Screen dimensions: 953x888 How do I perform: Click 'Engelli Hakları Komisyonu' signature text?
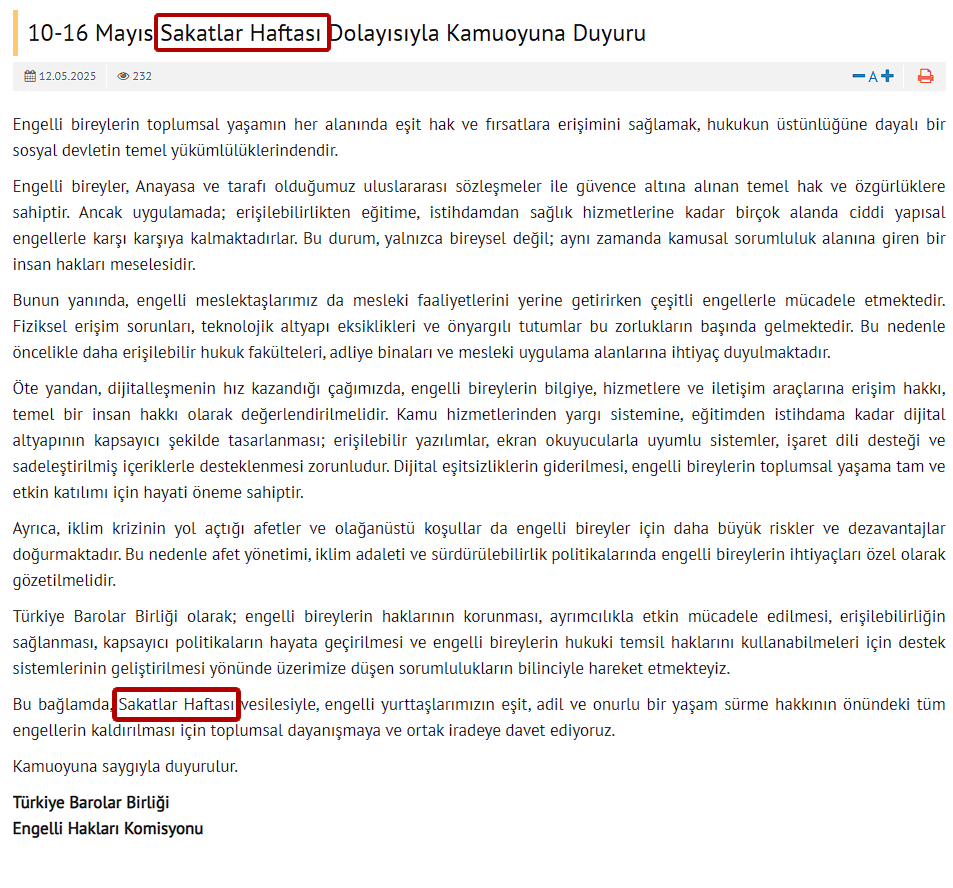(107, 828)
